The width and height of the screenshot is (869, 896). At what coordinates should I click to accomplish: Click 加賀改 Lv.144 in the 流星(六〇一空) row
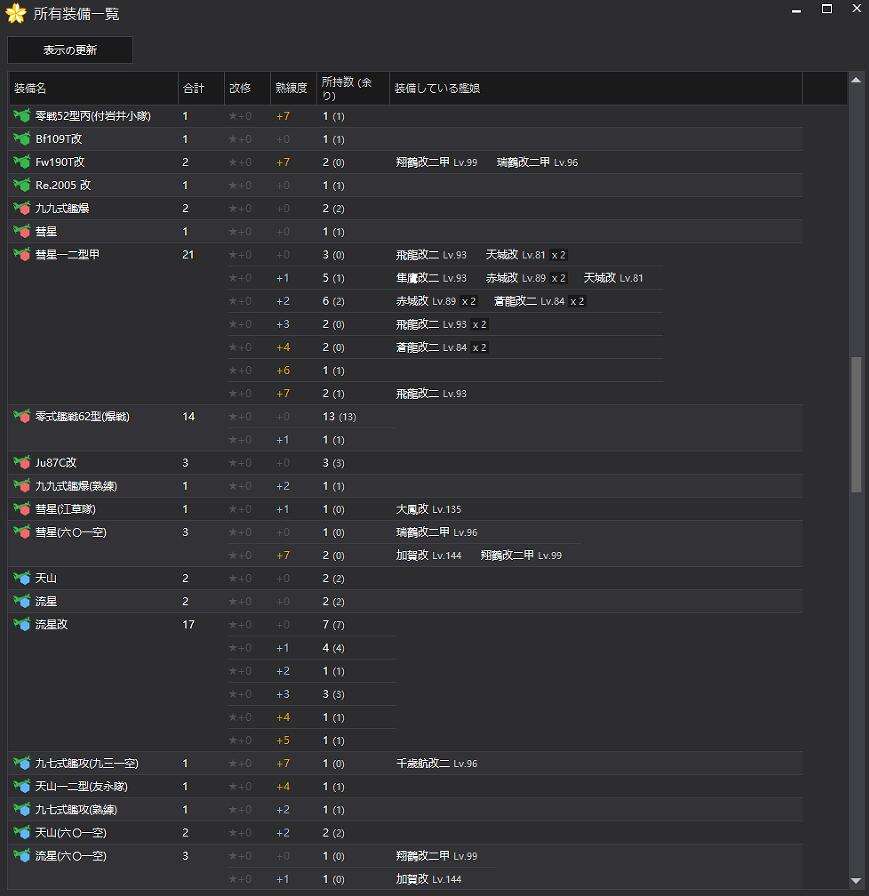(x=429, y=879)
